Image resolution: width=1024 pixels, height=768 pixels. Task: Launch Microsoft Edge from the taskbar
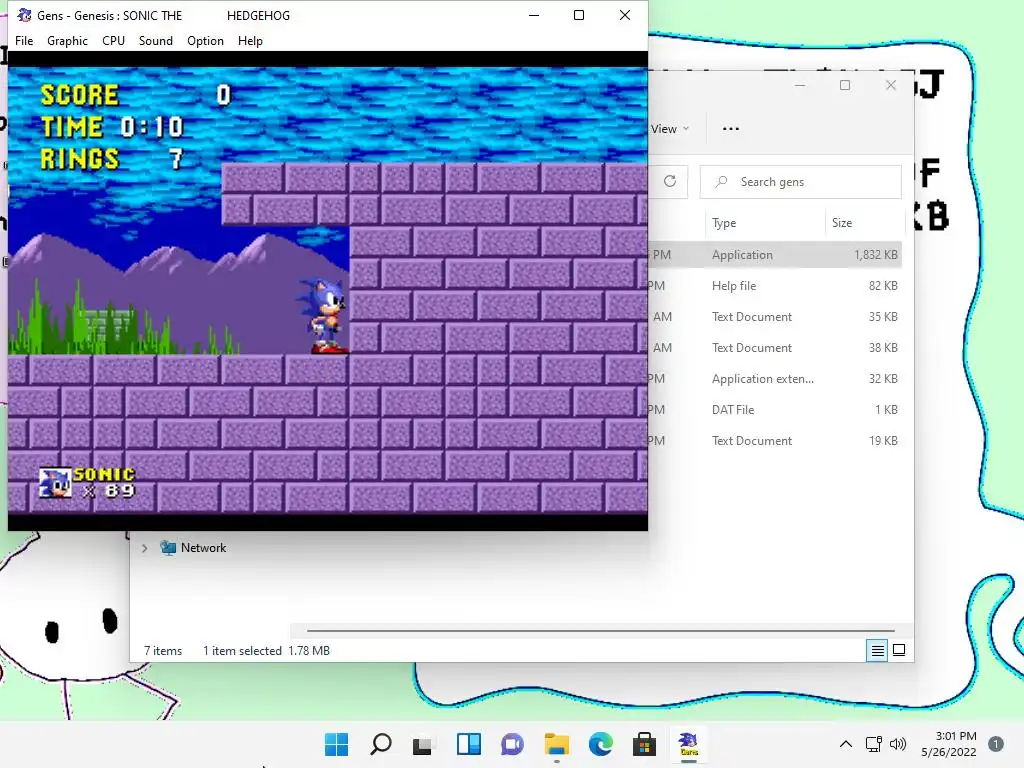point(601,744)
